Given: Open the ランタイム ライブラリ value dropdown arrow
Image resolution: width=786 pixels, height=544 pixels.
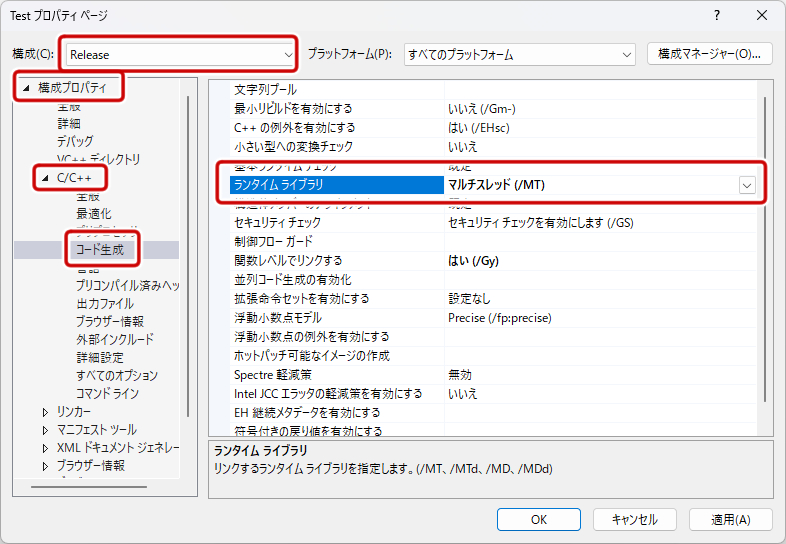Looking at the screenshot, I should click(x=747, y=185).
